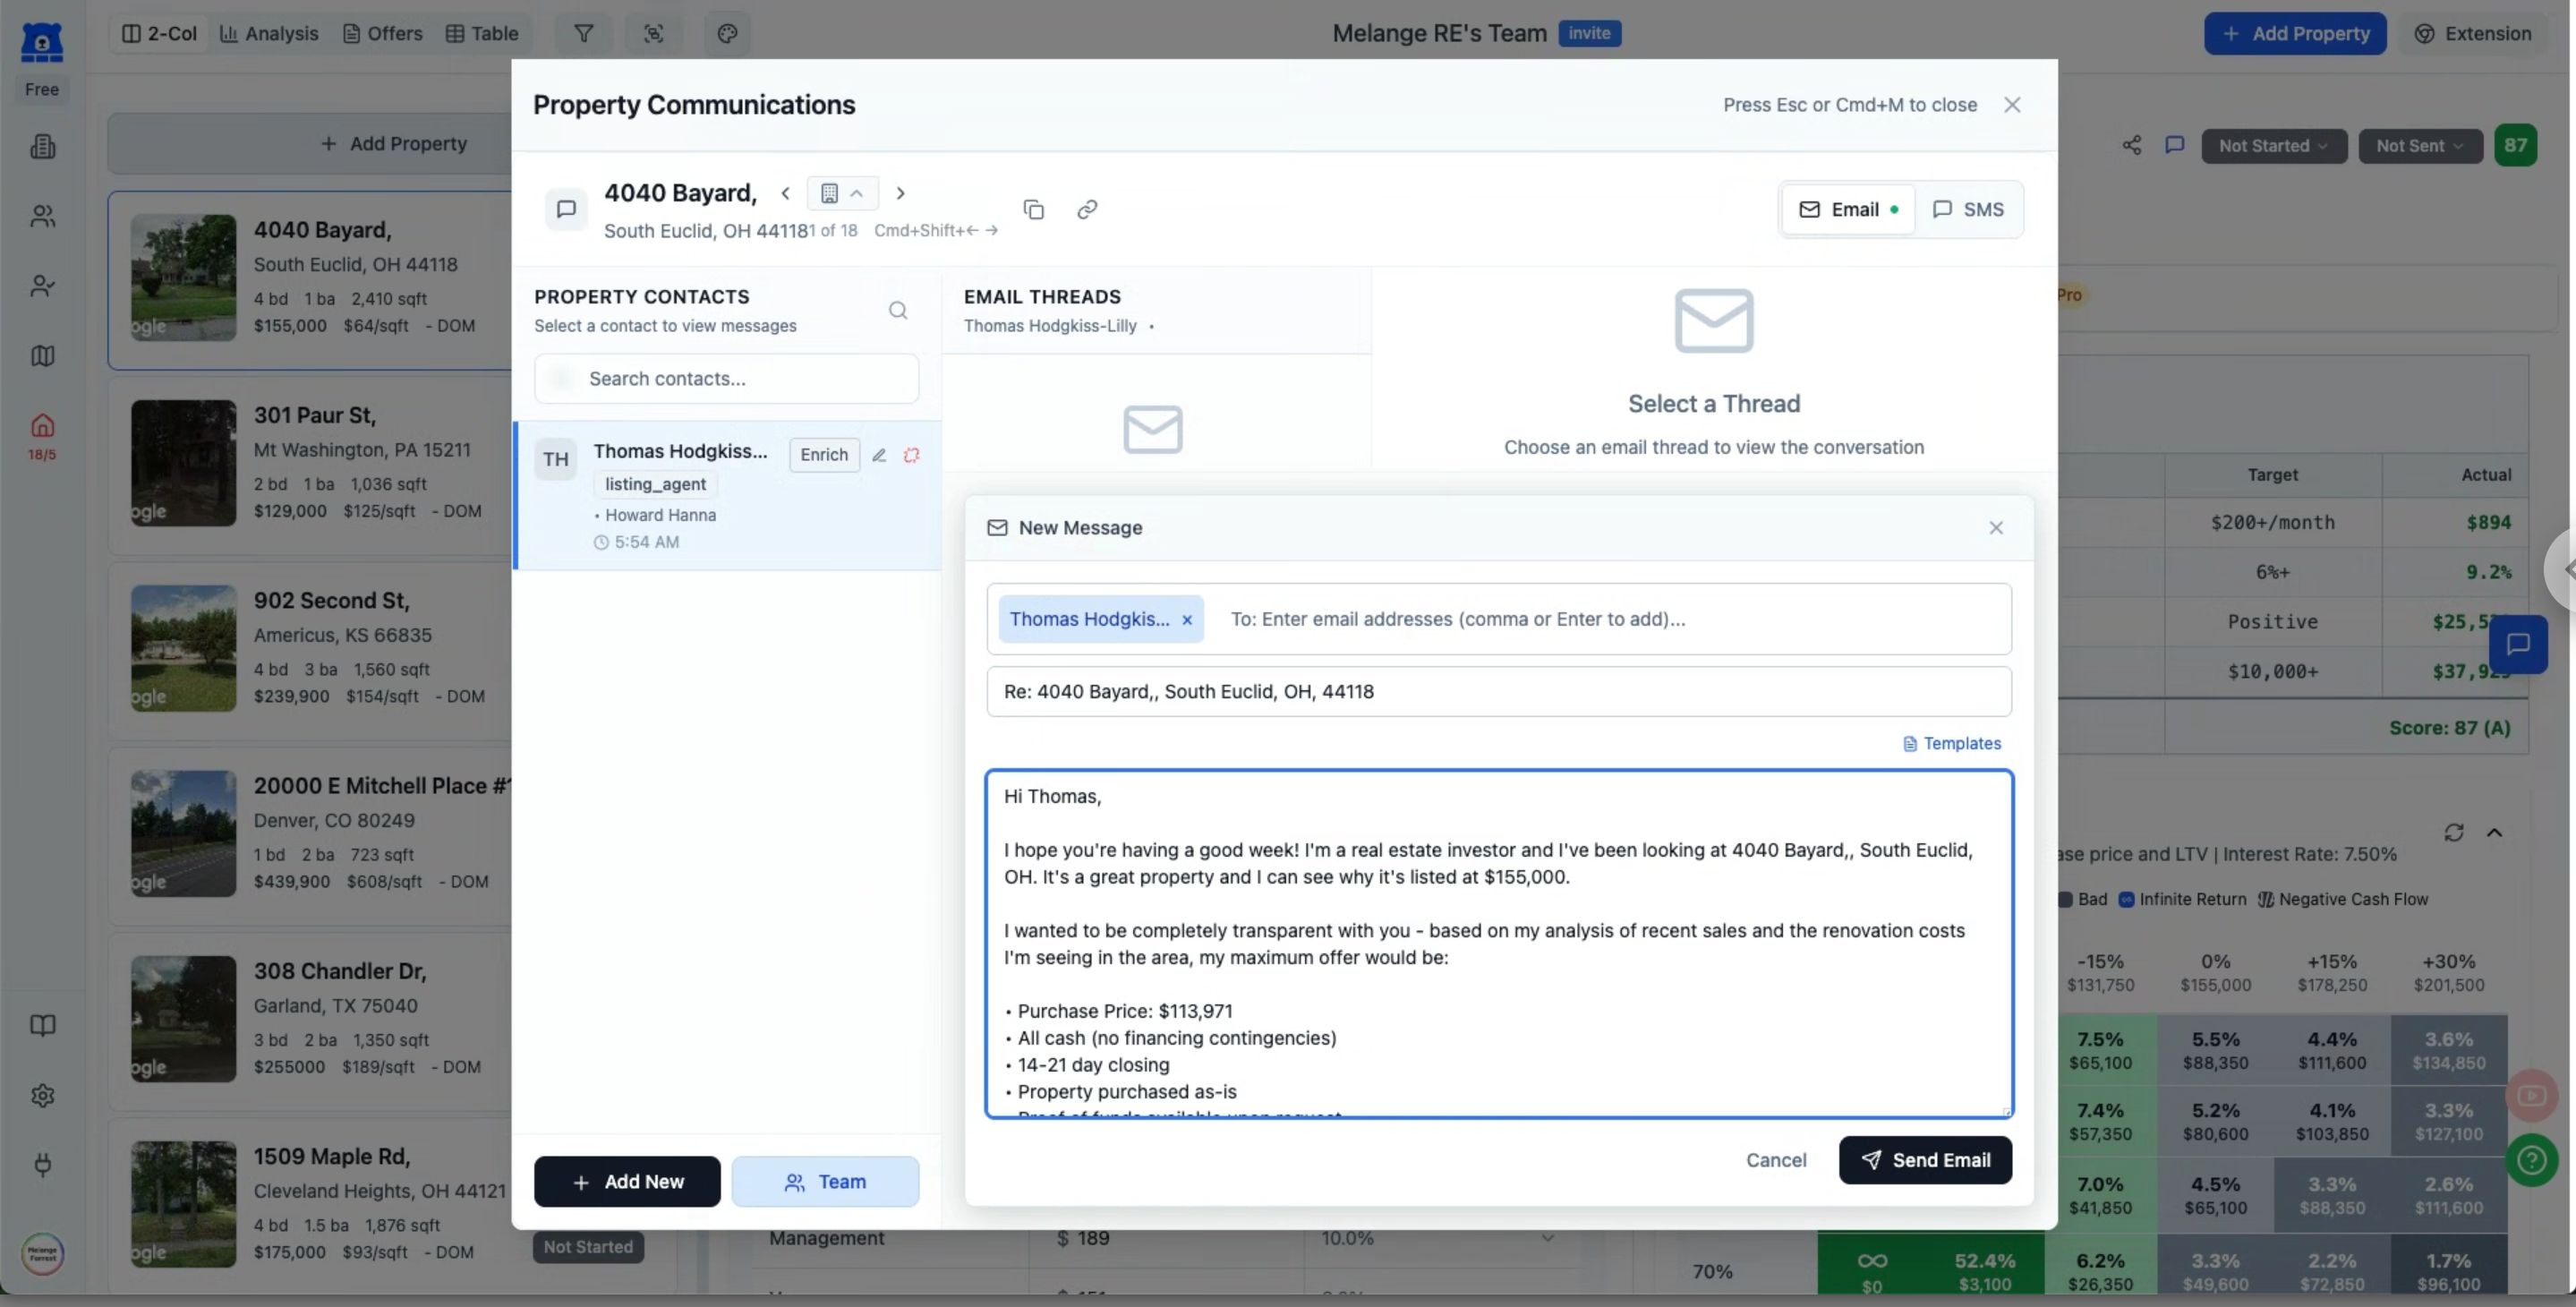Click the Search contacts input field
This screenshot has height=1307, width=2576.
coord(726,379)
